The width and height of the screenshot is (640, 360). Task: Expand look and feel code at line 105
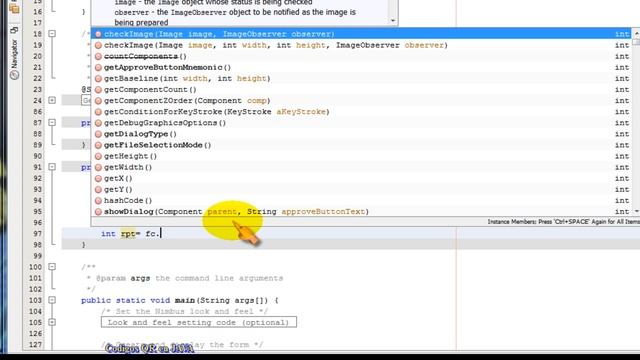[52, 322]
